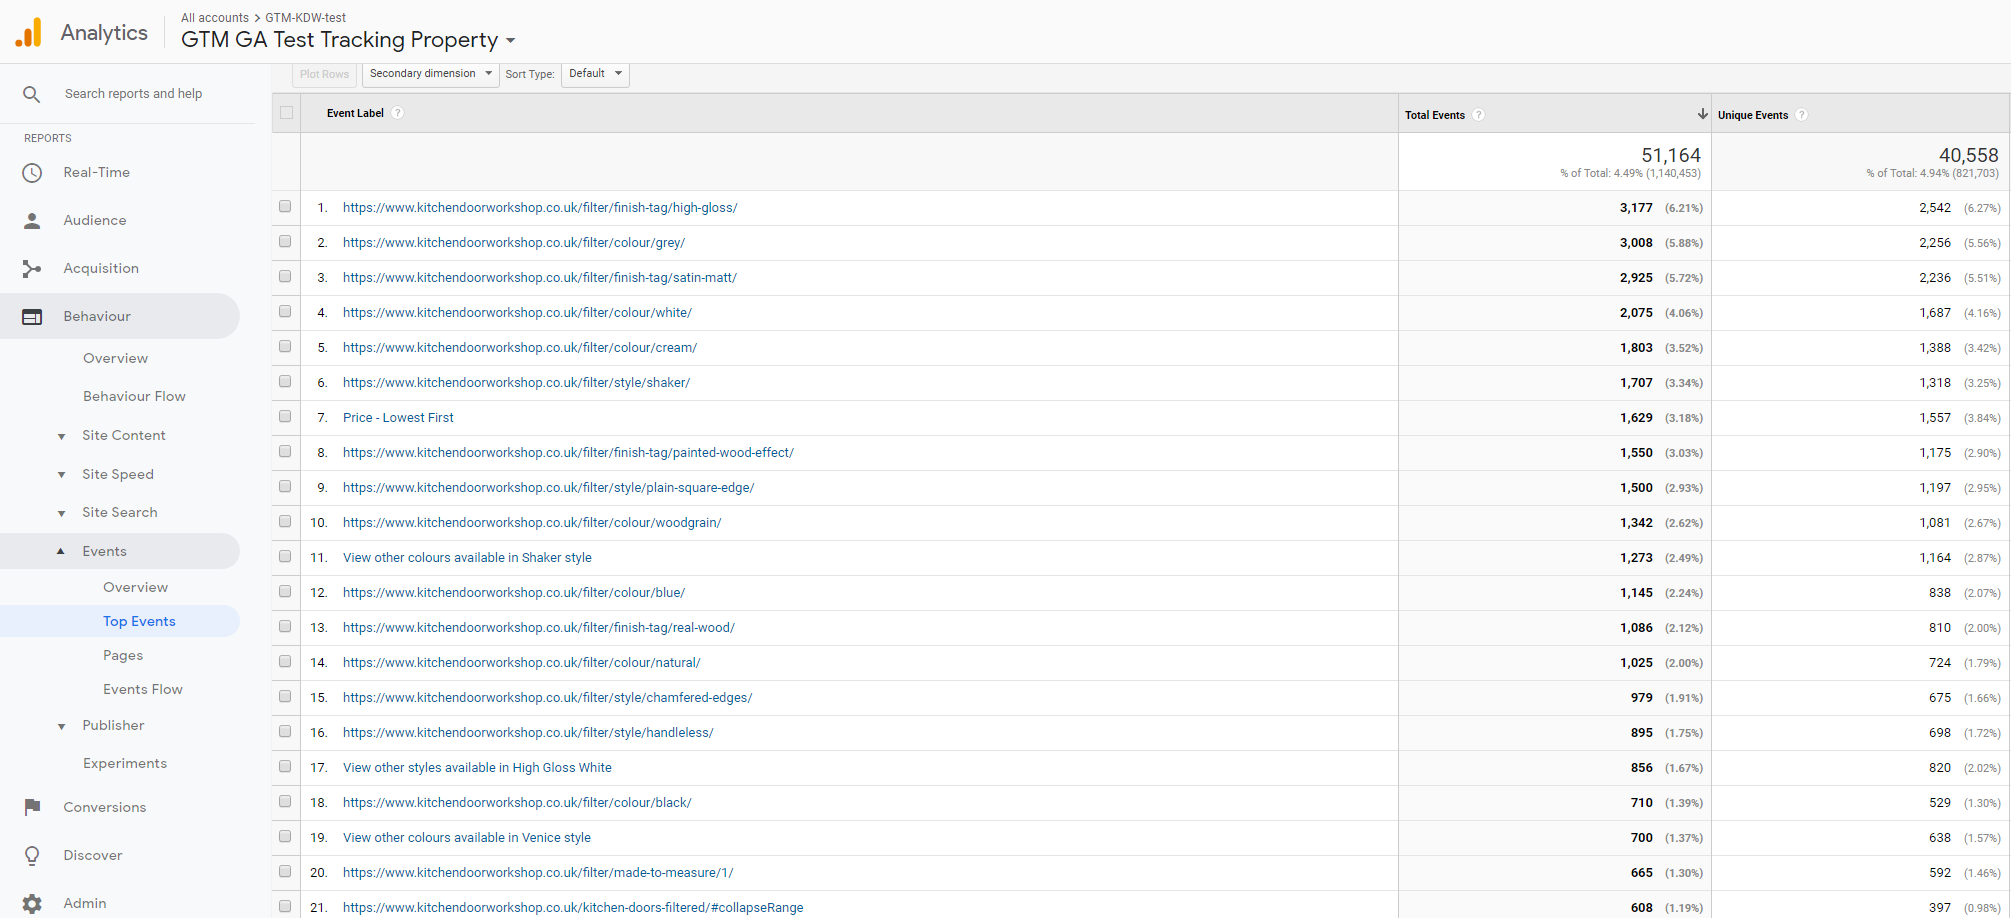Open Real-Time reports clock icon
The width and height of the screenshot is (2011, 918).
tap(32, 173)
